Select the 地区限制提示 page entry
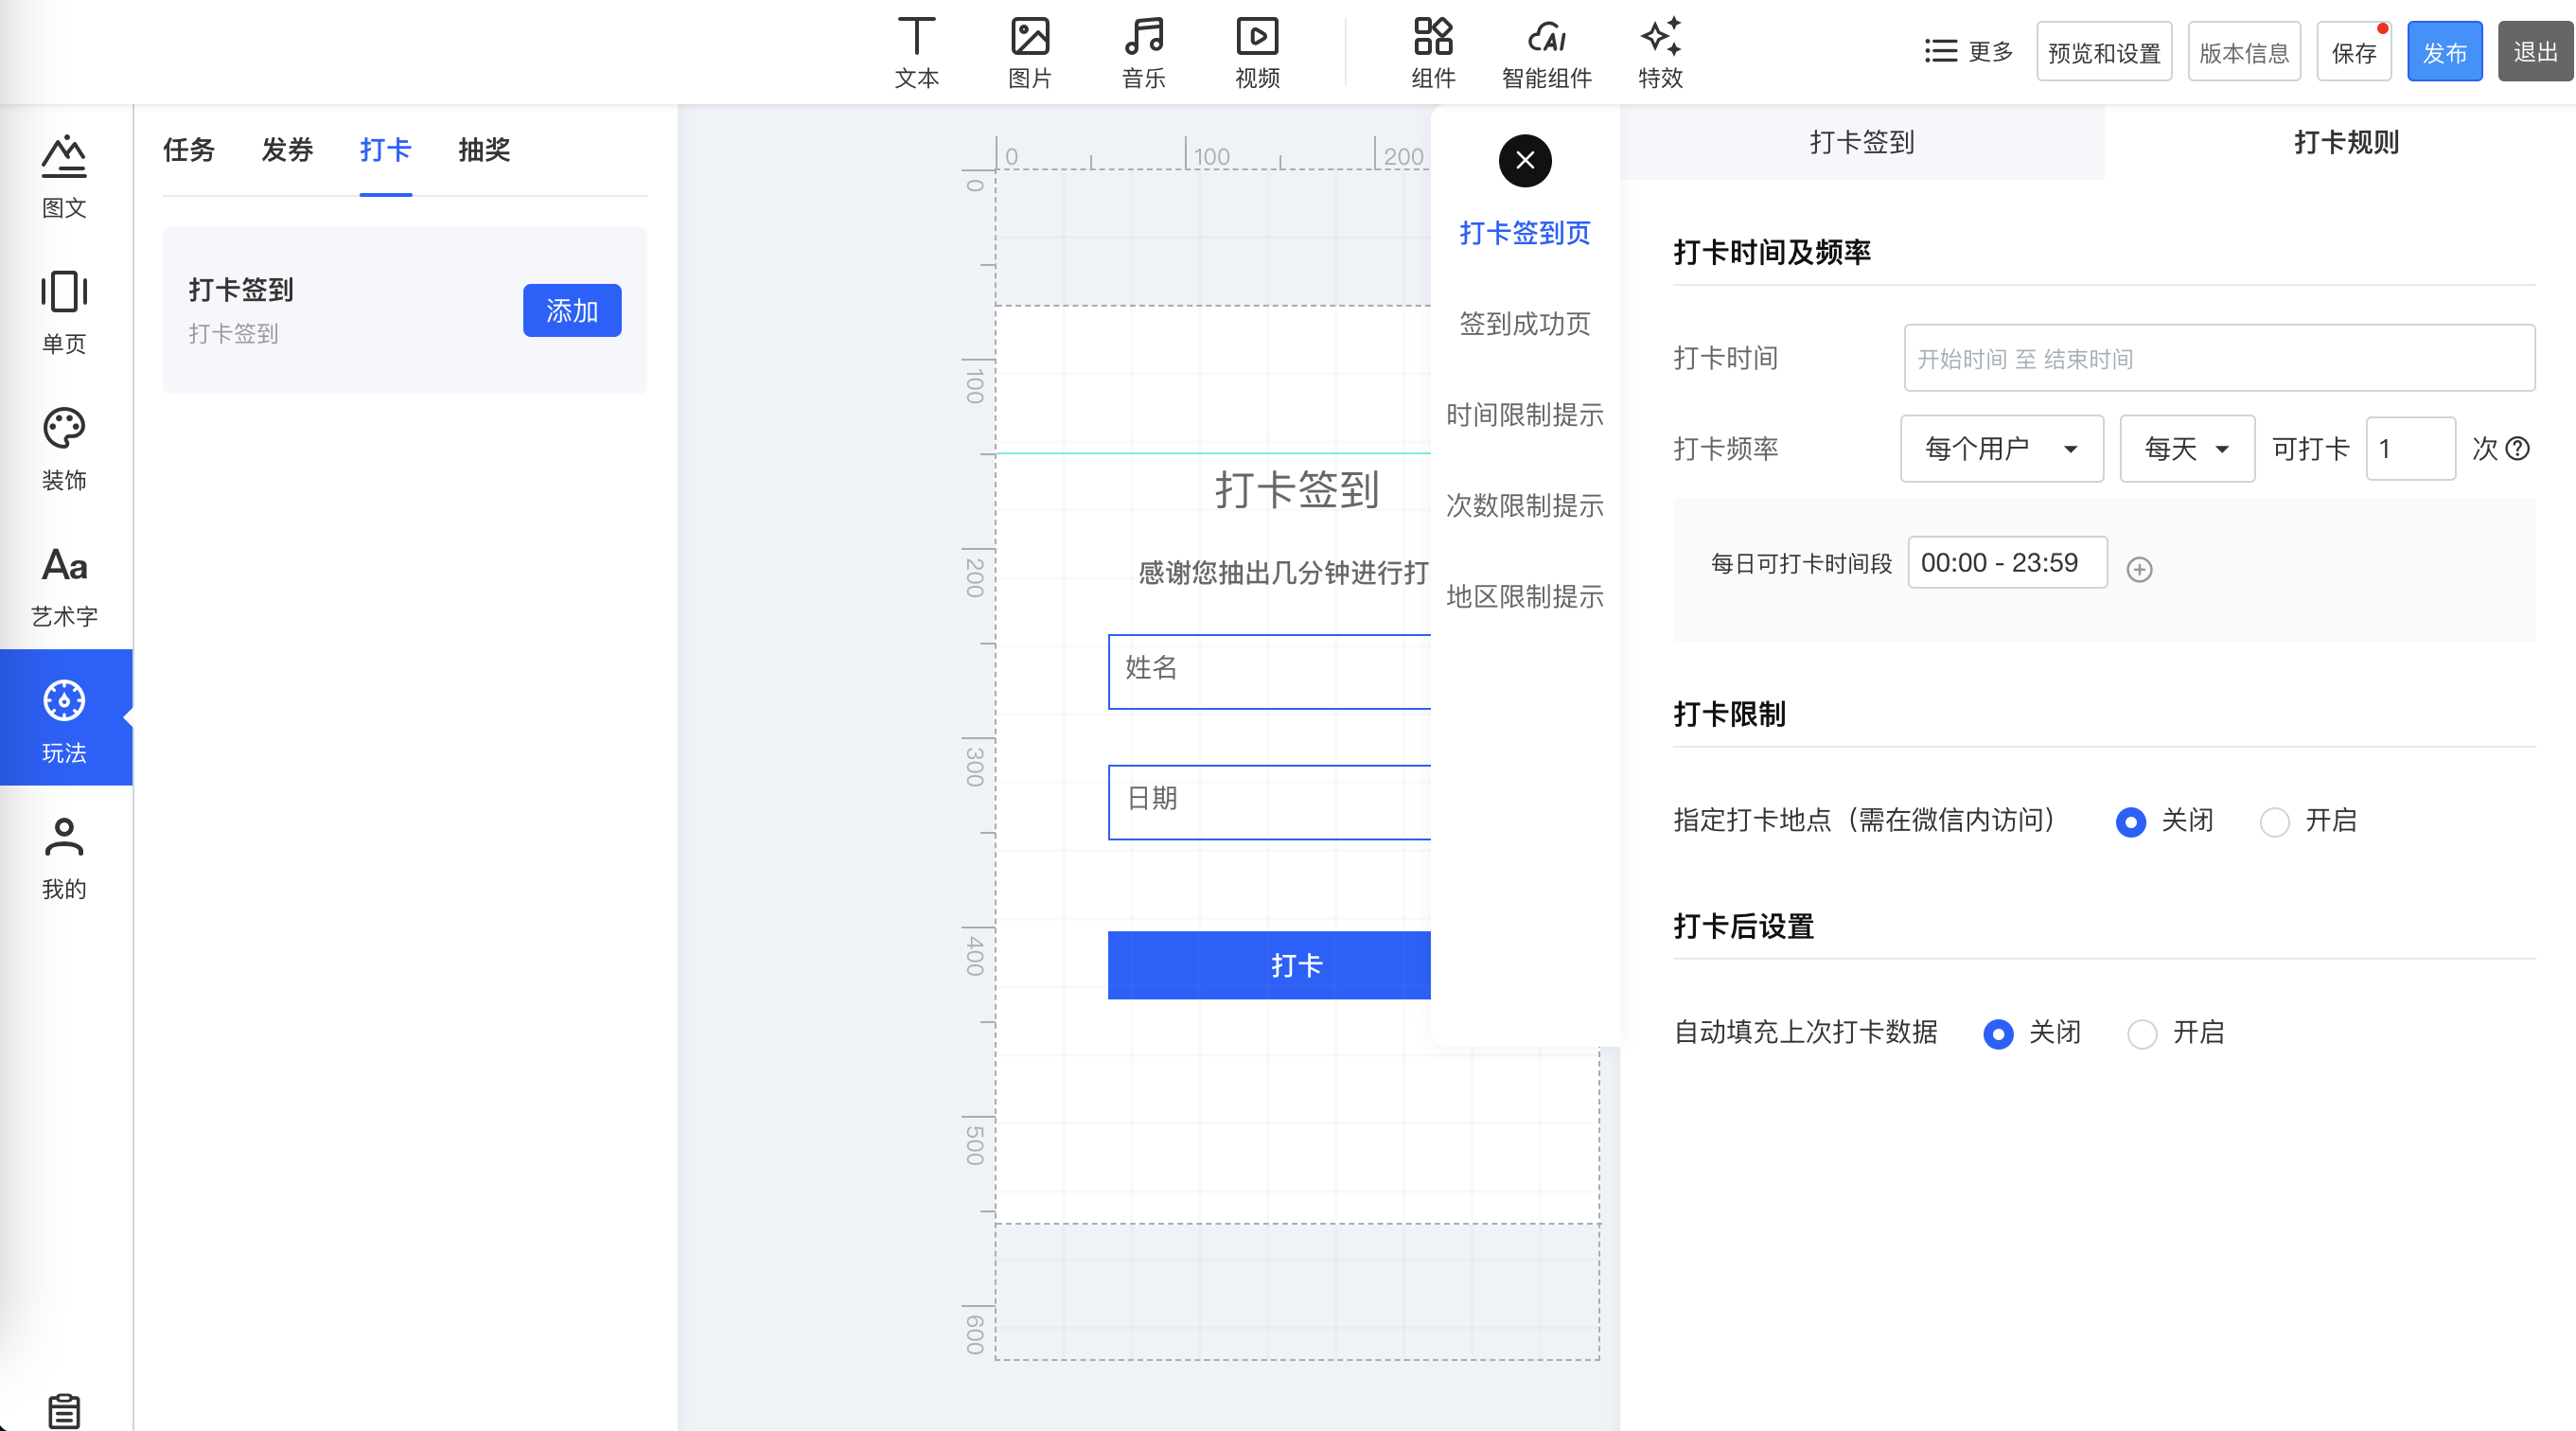 tap(1524, 597)
